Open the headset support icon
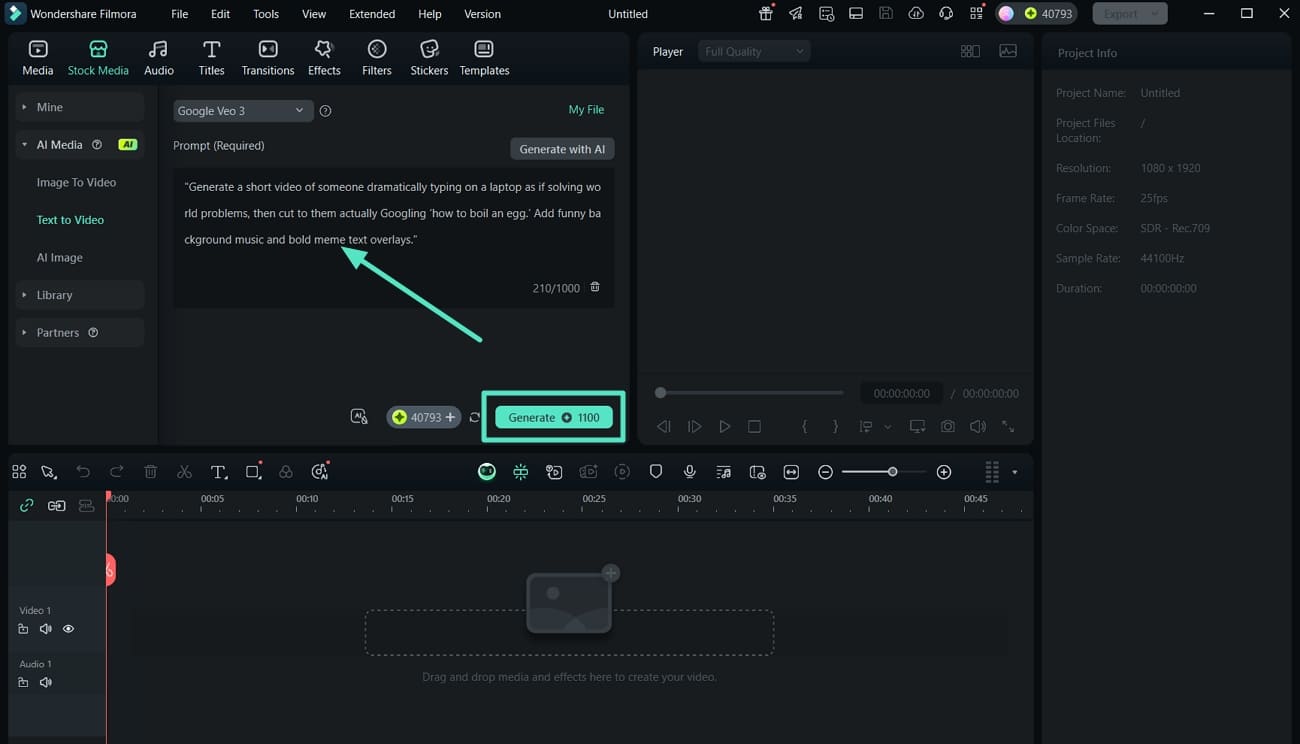1300x744 pixels. tap(946, 14)
